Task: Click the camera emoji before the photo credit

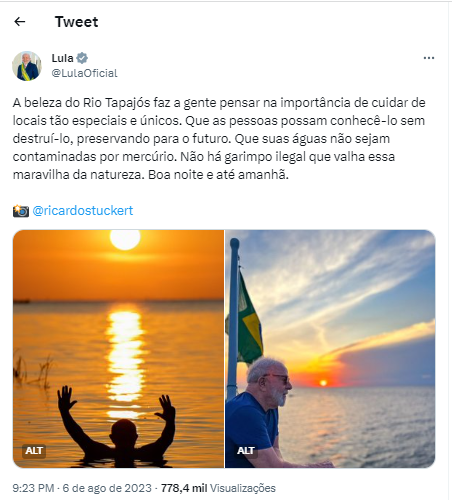Action: (x=21, y=211)
